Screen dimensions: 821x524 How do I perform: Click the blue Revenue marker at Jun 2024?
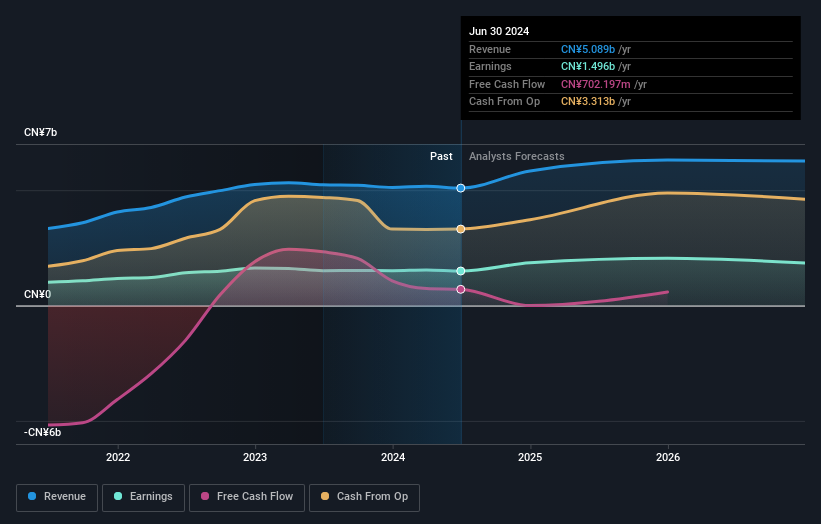pyautogui.click(x=461, y=188)
